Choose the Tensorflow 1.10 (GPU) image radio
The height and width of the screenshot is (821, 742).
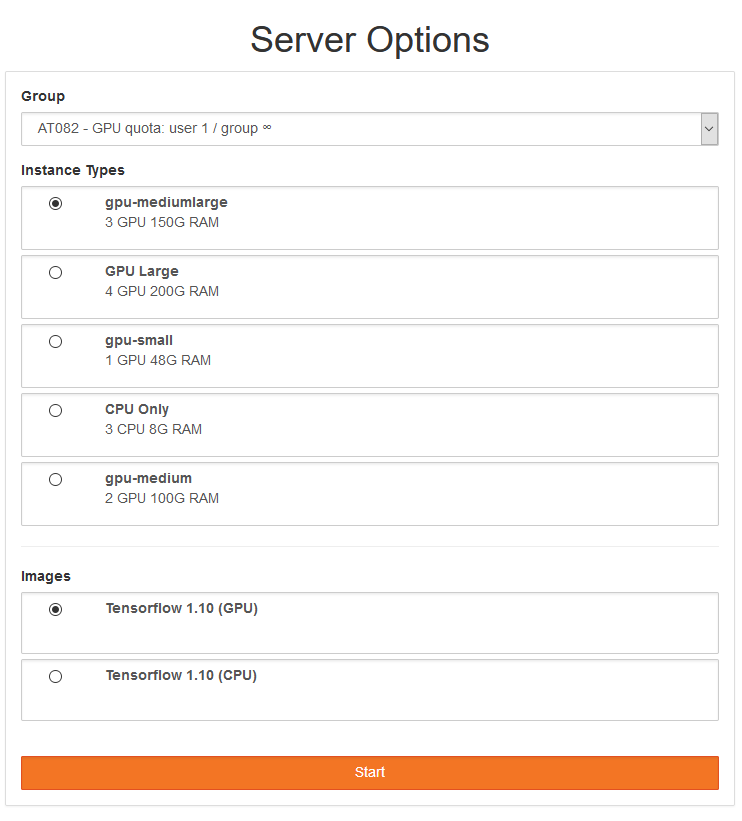(55, 610)
